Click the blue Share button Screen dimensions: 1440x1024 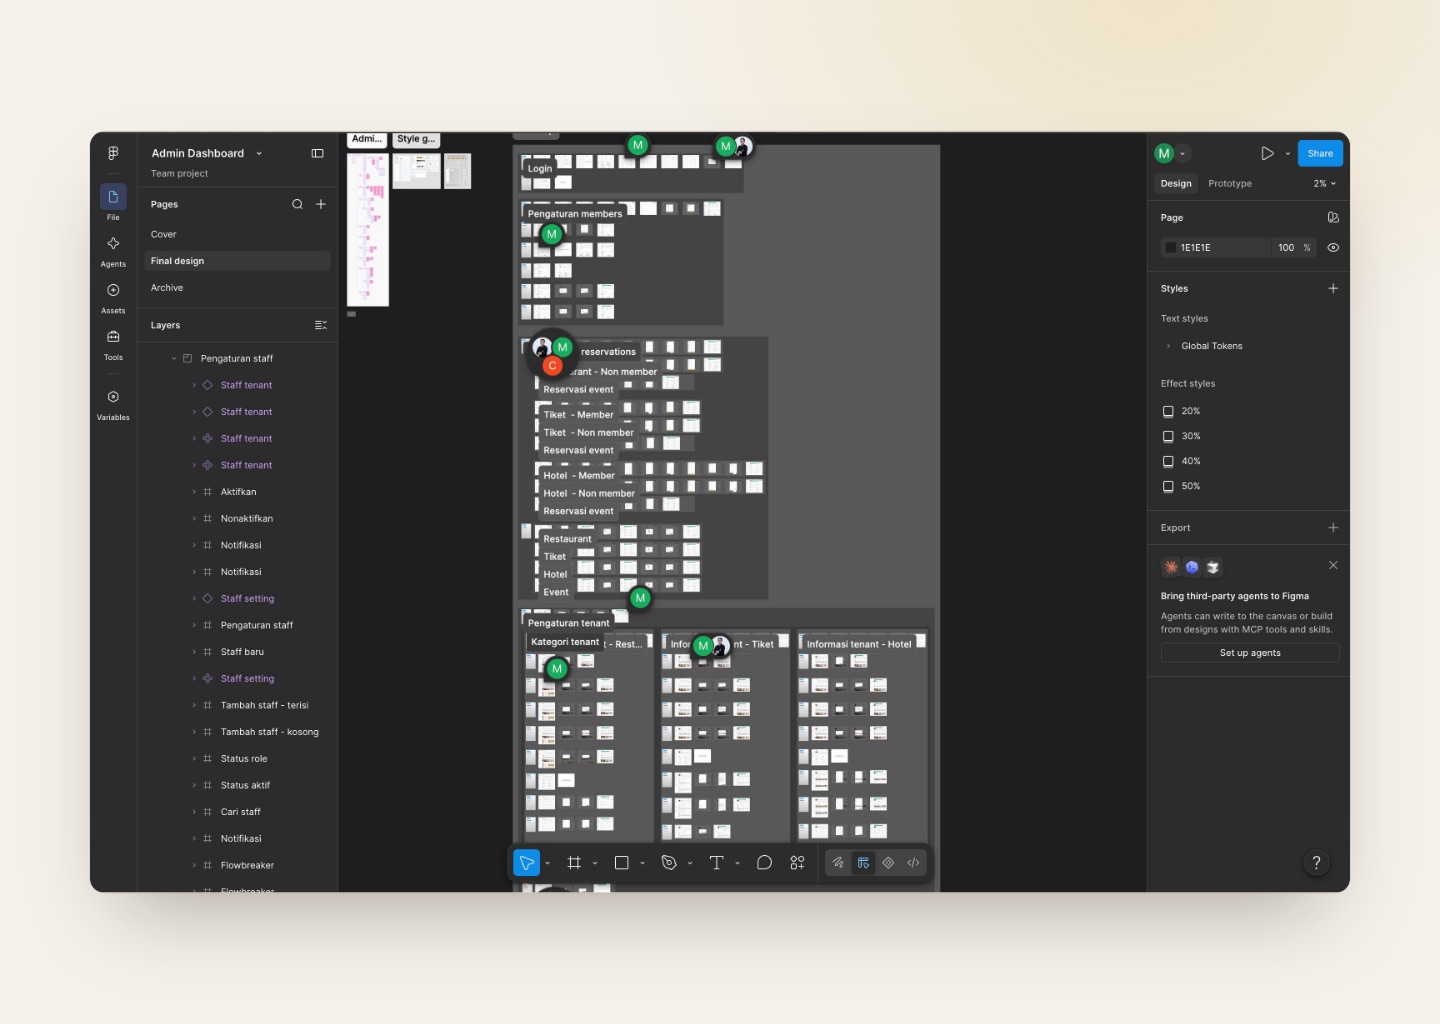point(1320,153)
